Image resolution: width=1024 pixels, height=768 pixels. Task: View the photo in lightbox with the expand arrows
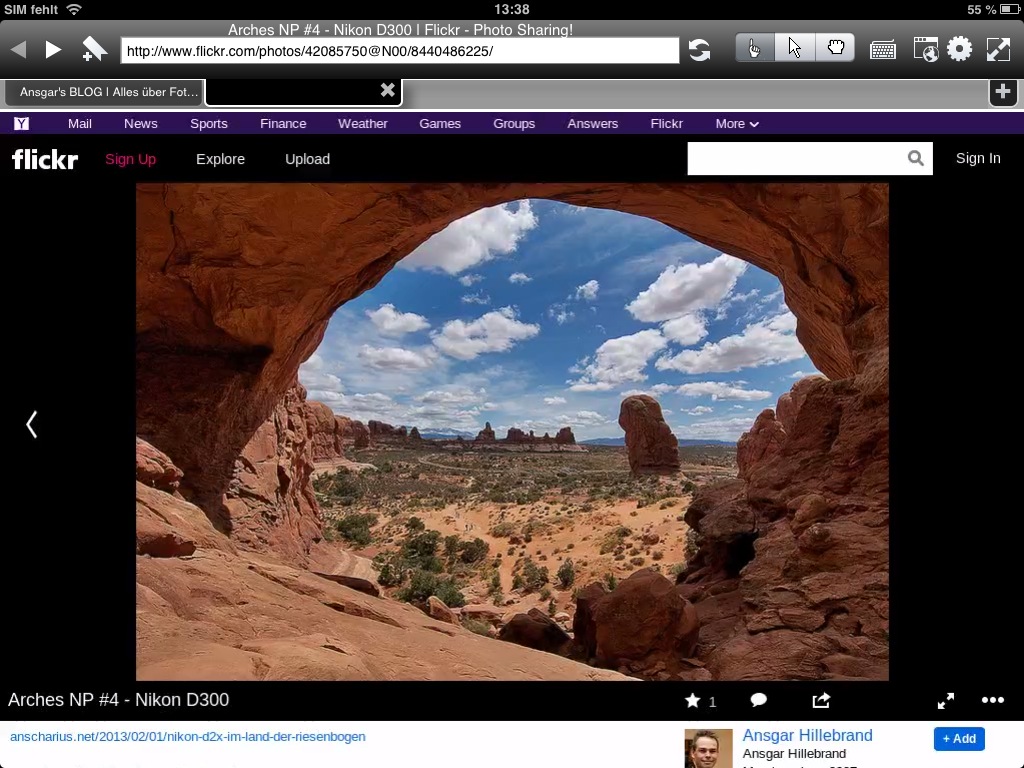(945, 700)
